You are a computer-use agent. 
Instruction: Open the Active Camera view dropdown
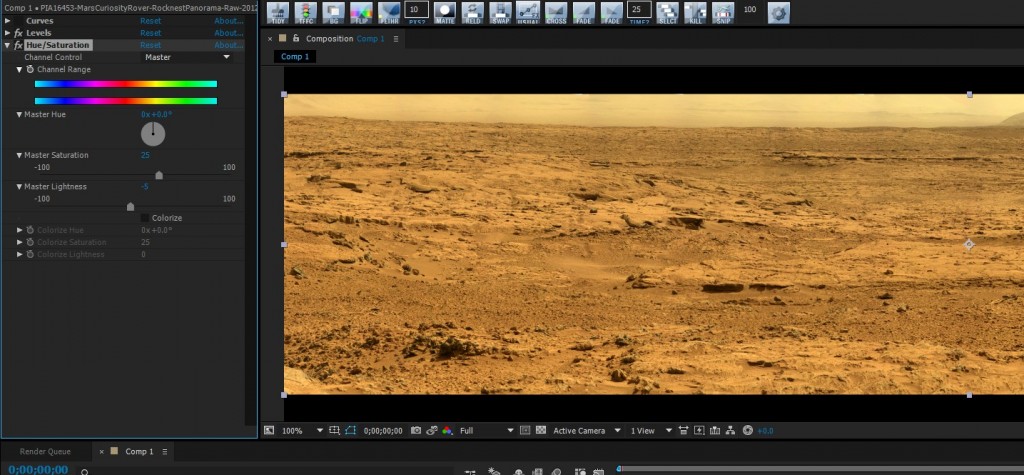pyautogui.click(x=587, y=430)
